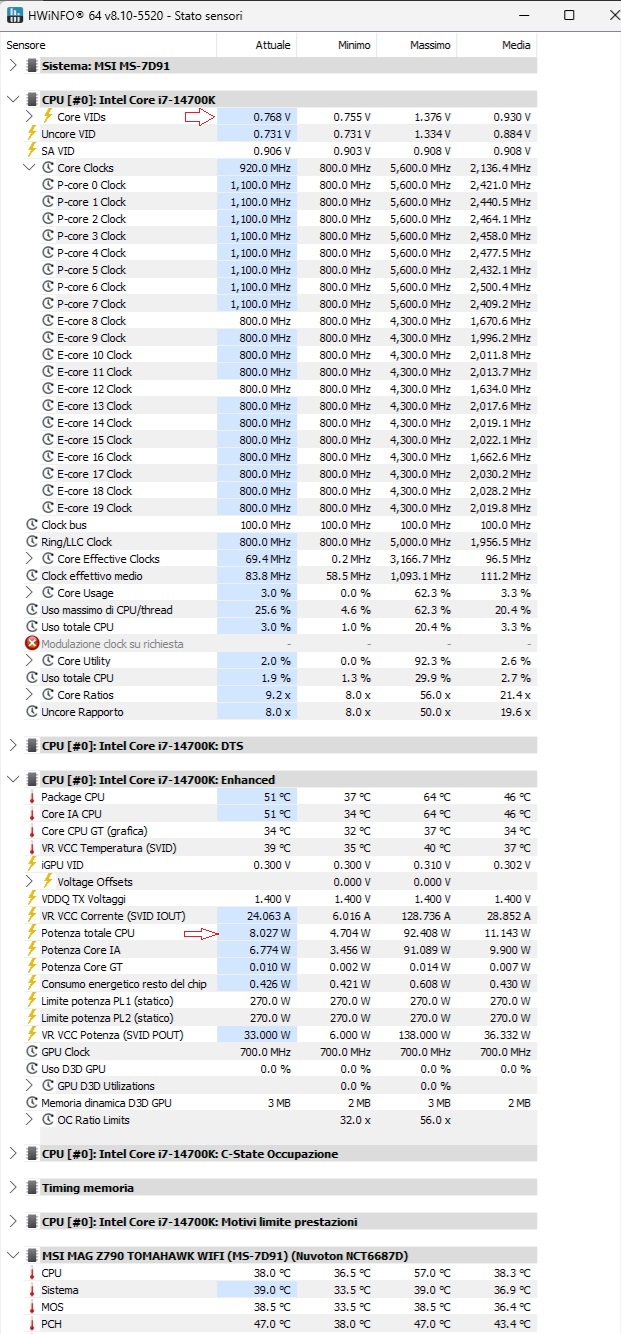
Task: Click the Attuale column header
Action: [x=257, y=45]
